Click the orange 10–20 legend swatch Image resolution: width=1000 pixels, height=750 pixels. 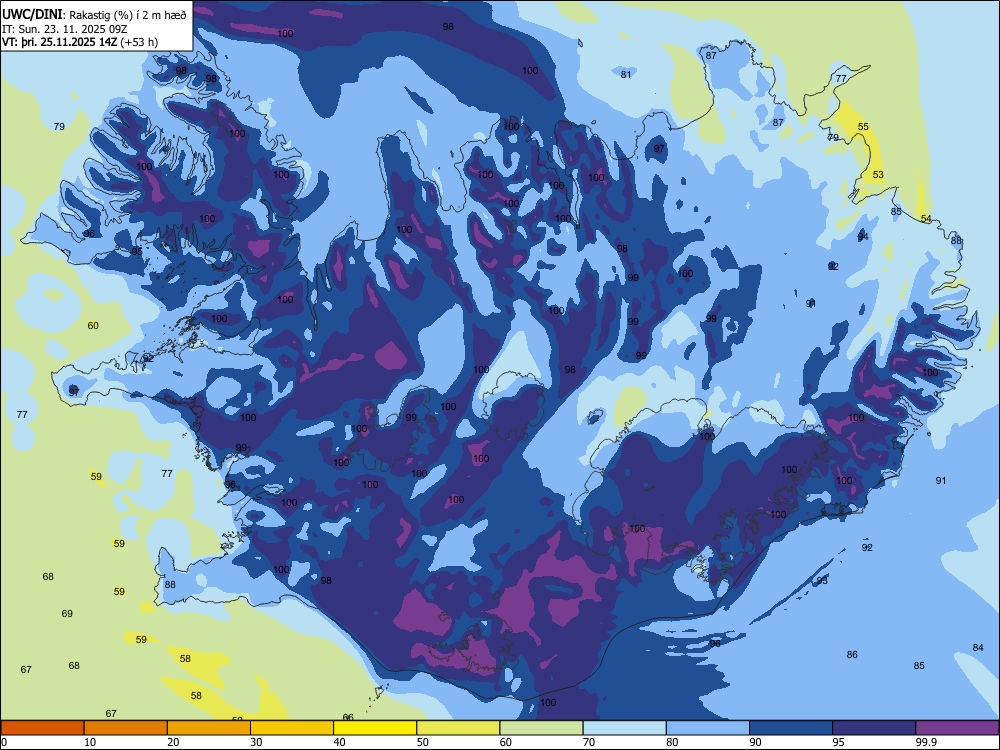126,728
